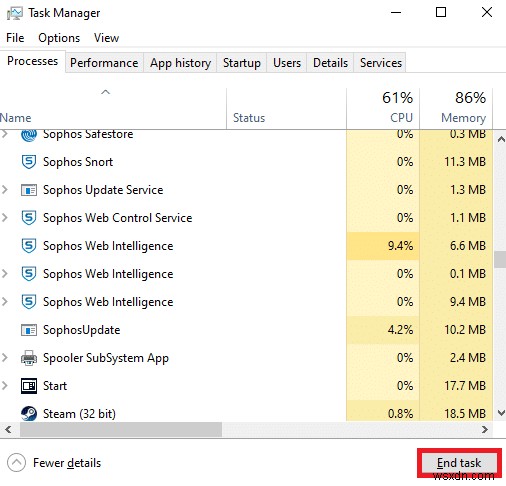
Task: Click the Steam (32 bit) logo icon
Action: (x=29, y=414)
